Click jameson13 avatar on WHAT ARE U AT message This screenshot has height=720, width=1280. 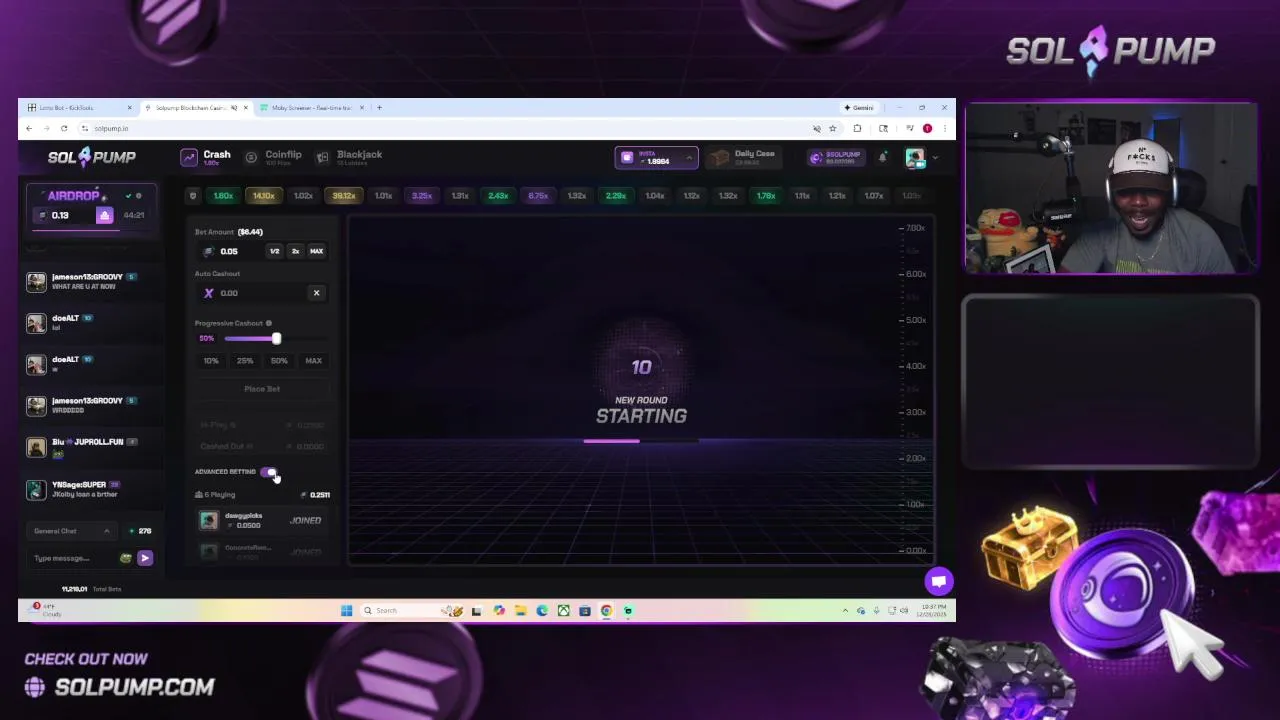click(x=36, y=282)
